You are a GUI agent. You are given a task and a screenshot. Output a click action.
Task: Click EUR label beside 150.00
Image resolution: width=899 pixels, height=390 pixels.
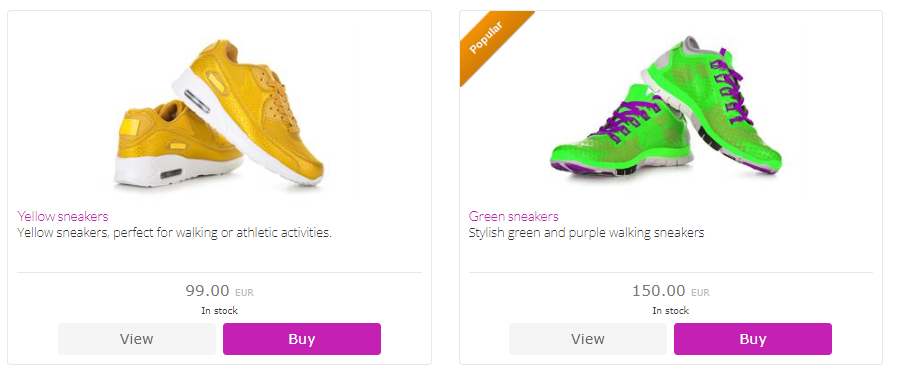(x=700, y=292)
